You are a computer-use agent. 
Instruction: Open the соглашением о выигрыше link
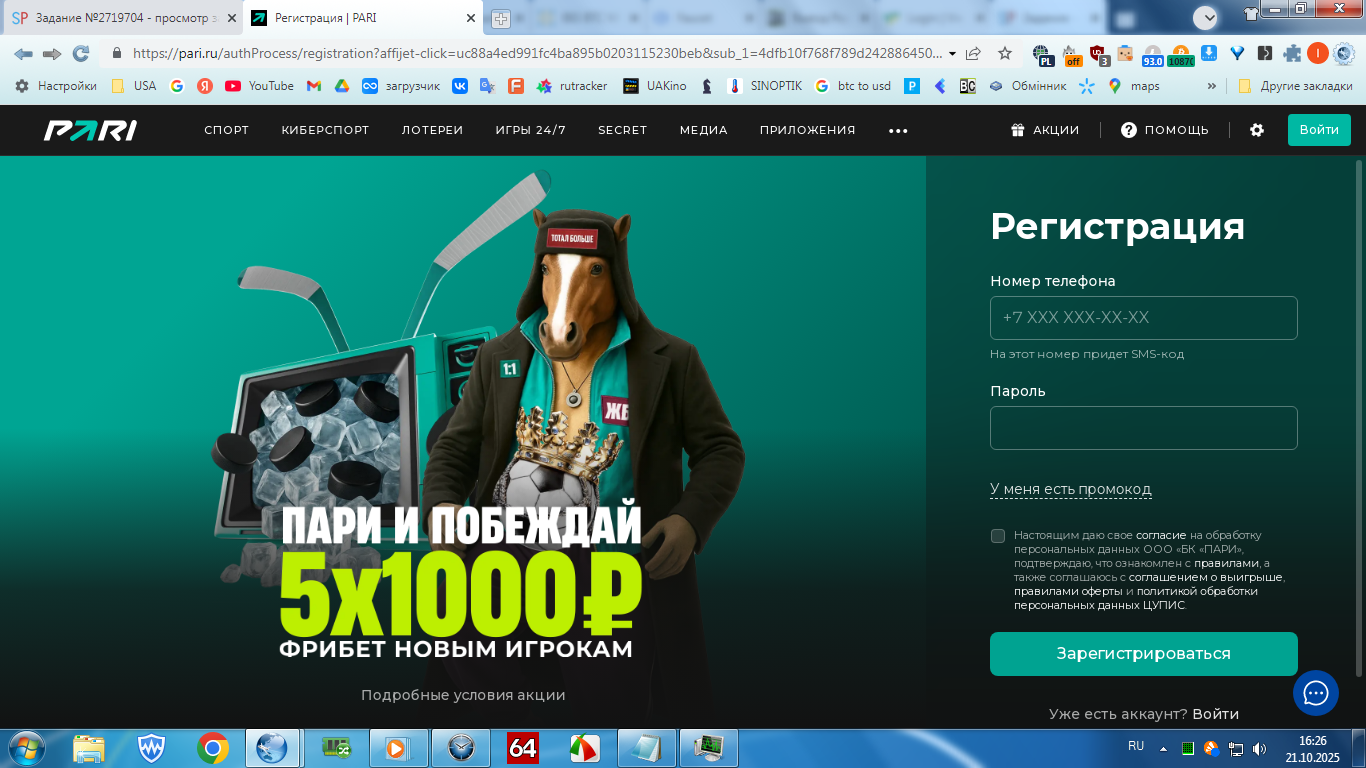pos(1206,577)
